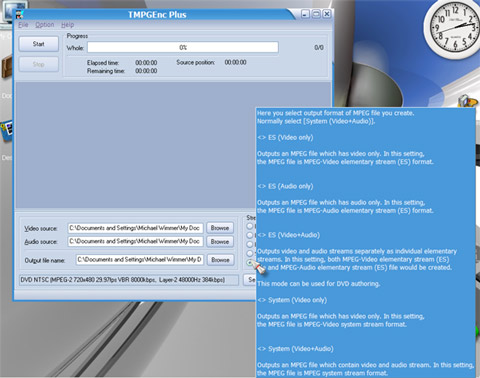Close the TMPGEnc Plus window
Screen dimensions: 480x378
coord(327,14)
